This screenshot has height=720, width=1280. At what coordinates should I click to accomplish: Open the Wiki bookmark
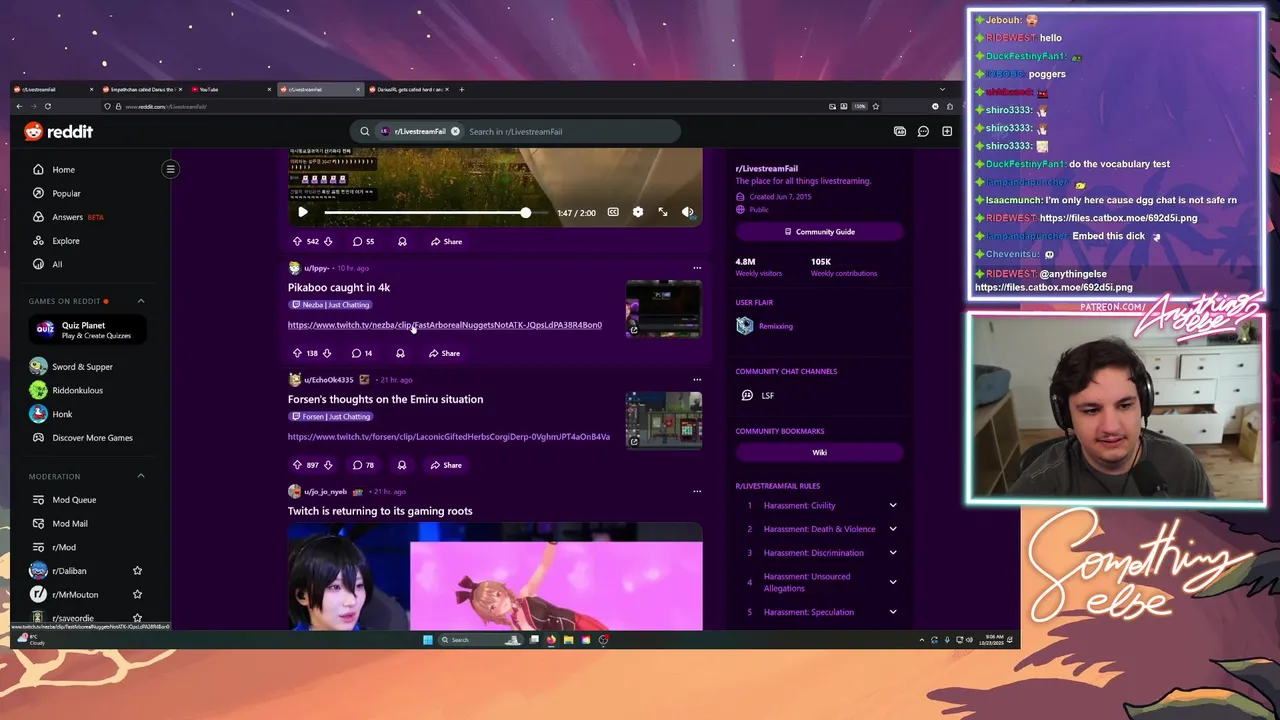pos(819,452)
